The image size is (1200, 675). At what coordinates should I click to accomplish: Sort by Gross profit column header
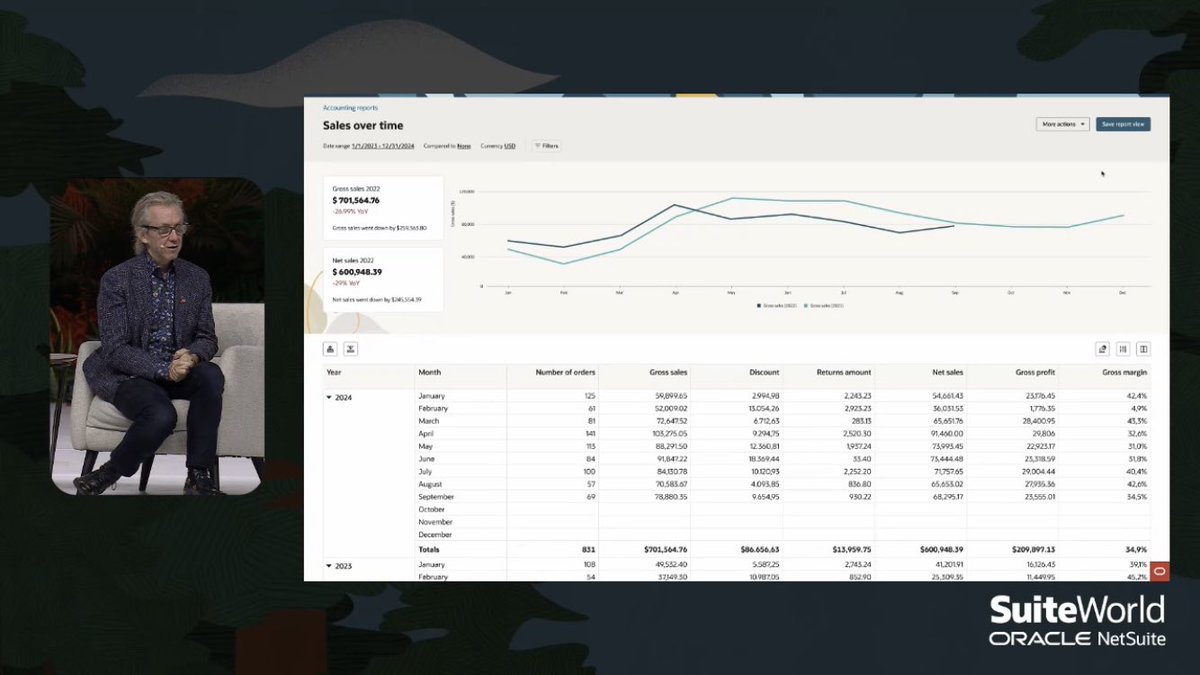pyautogui.click(x=1033, y=372)
